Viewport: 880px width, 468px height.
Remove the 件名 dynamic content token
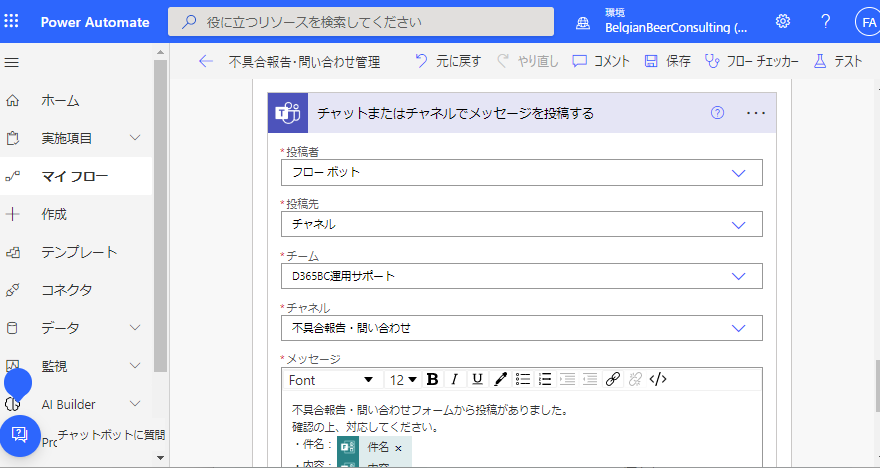[x=398, y=448]
